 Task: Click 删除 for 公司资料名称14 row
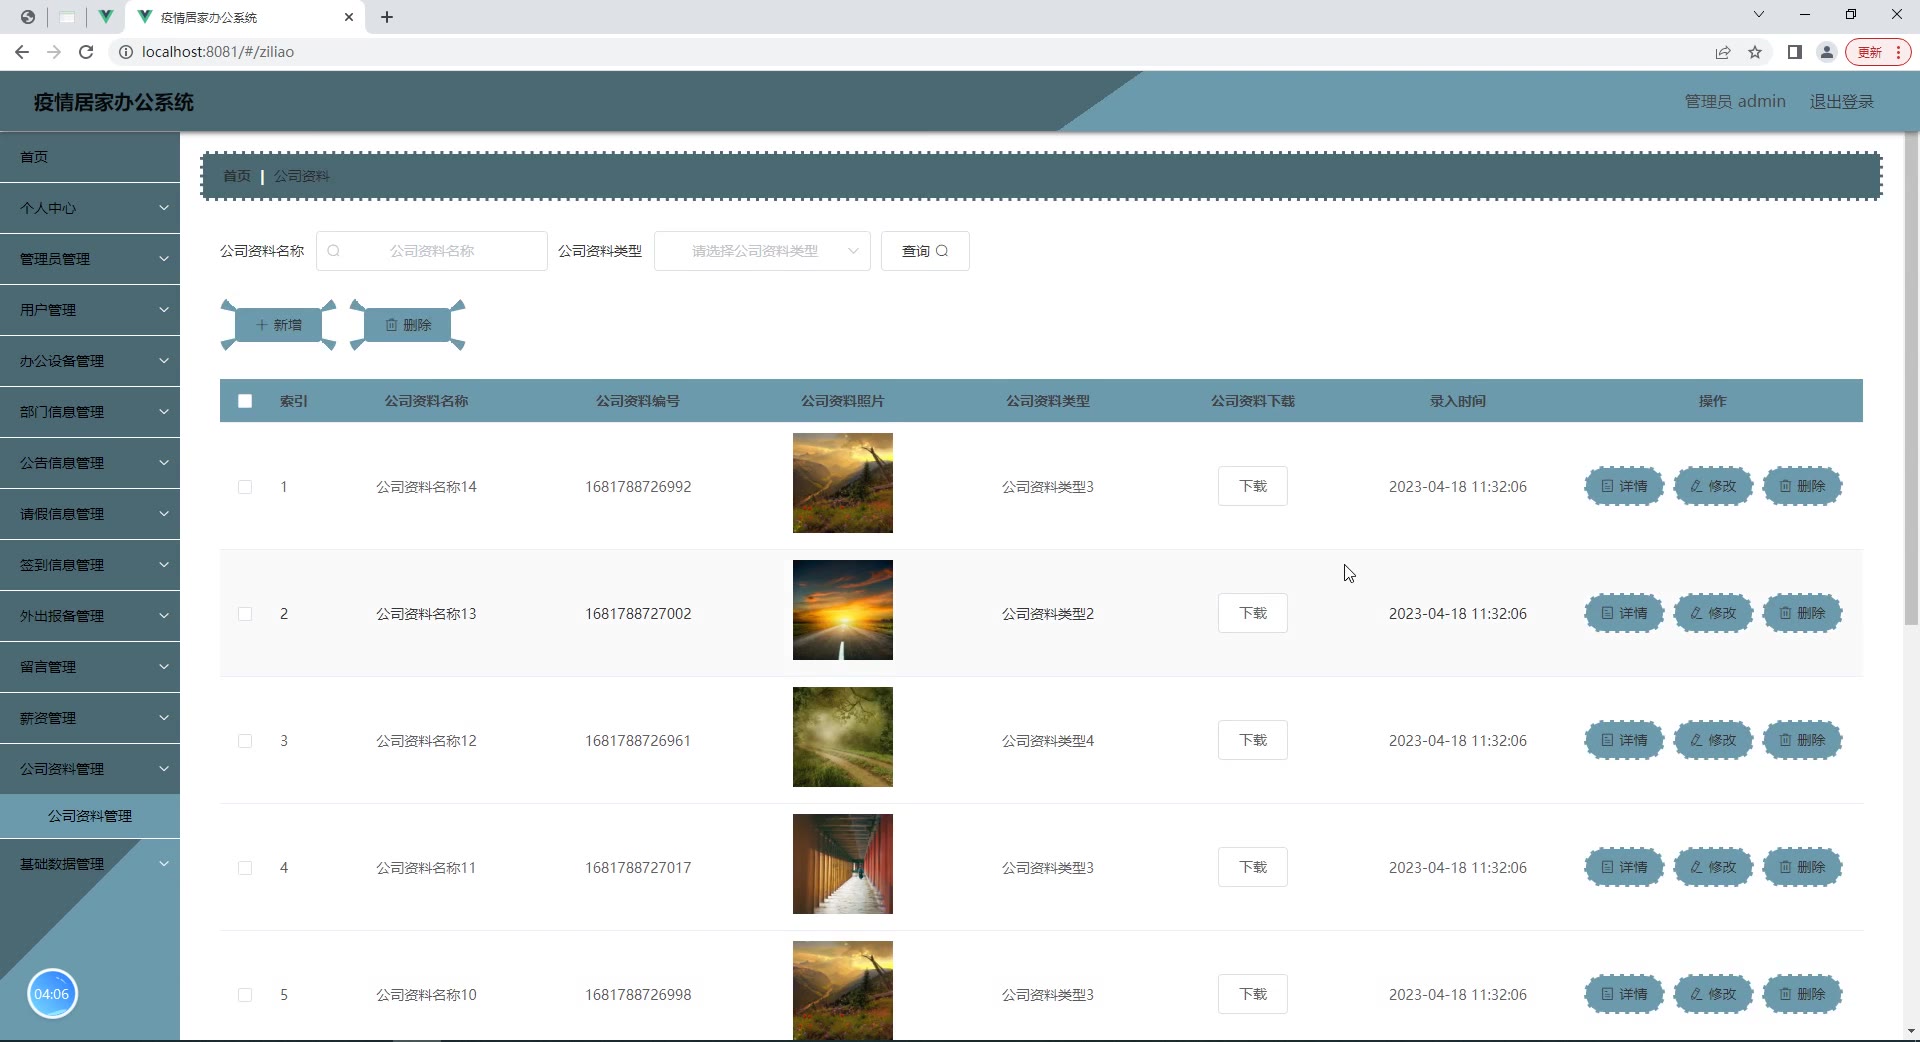pos(1802,486)
